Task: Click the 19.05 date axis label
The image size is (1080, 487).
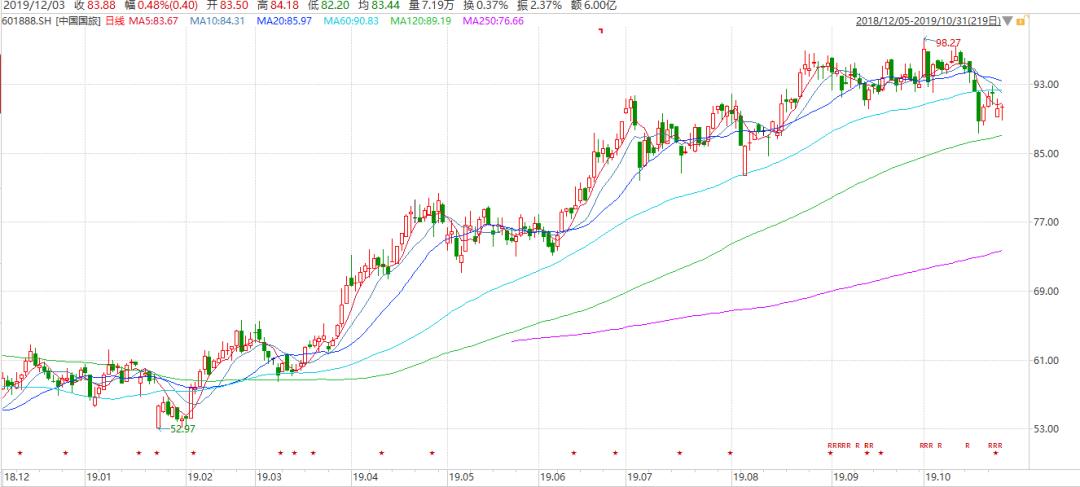Action: [461, 476]
